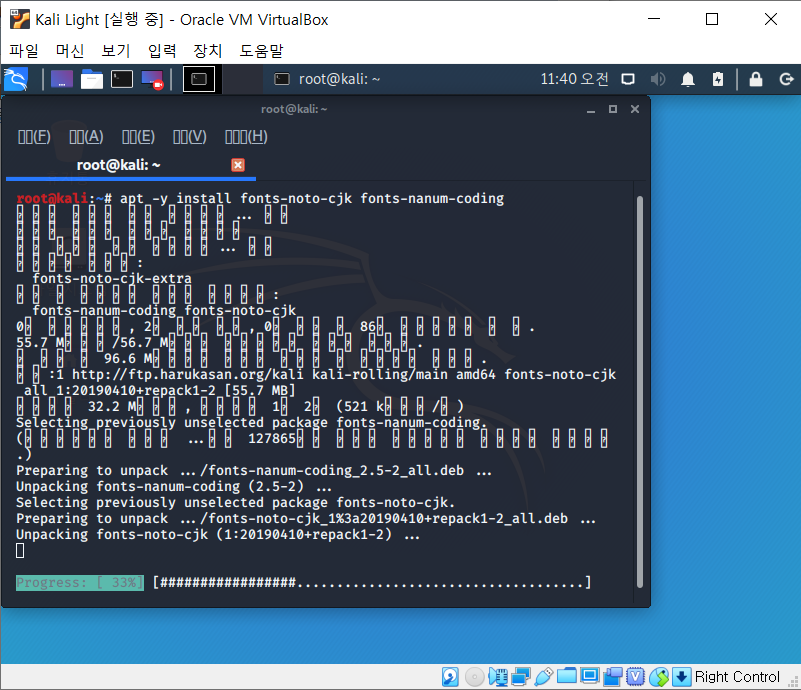The height and width of the screenshot is (690, 801).
Task: Click VirtualBox display status icon
Action: click(x=590, y=677)
